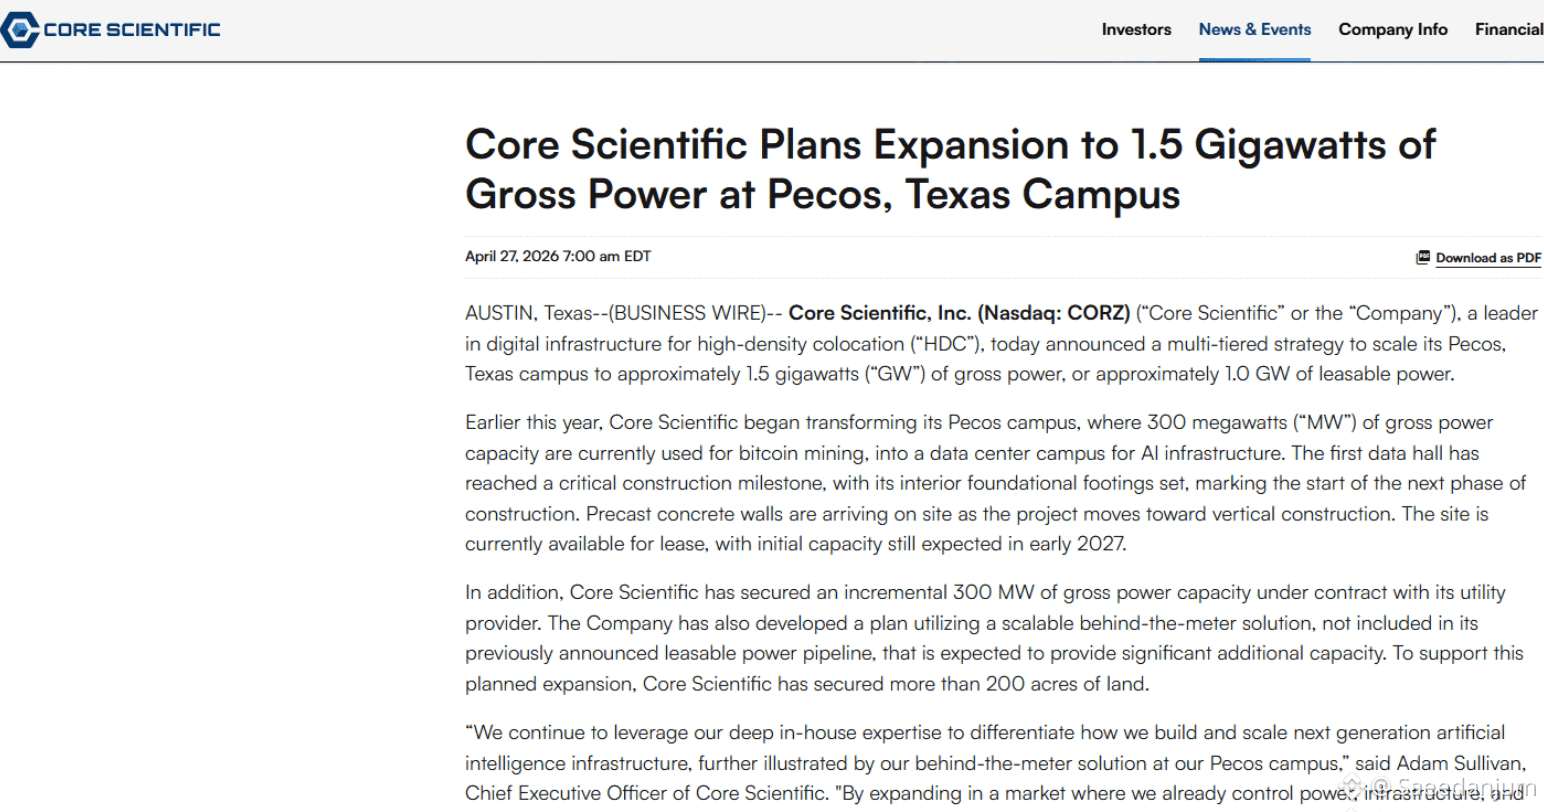Open the News & Events menu

coord(1255,30)
